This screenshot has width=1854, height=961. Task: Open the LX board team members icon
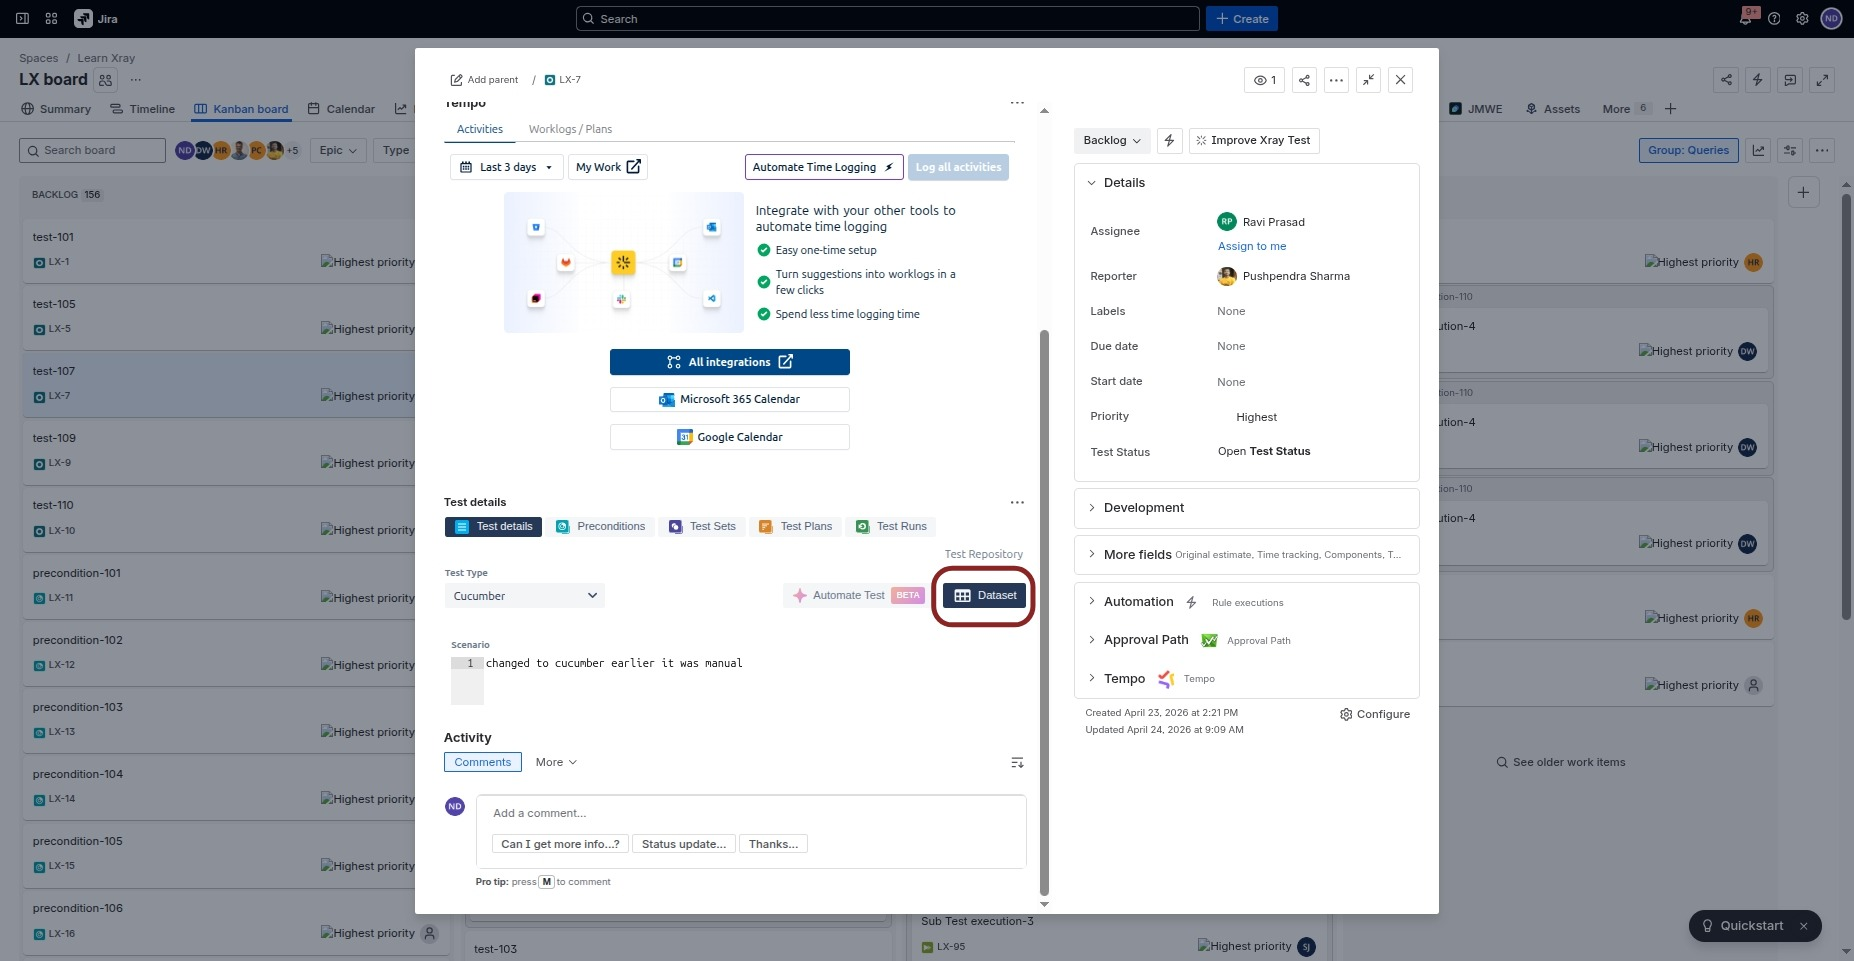(x=106, y=80)
